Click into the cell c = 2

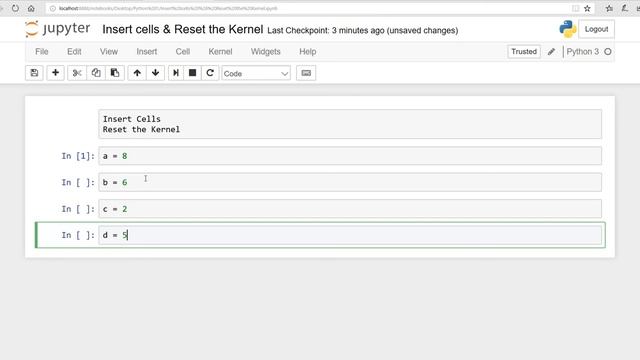350,209
